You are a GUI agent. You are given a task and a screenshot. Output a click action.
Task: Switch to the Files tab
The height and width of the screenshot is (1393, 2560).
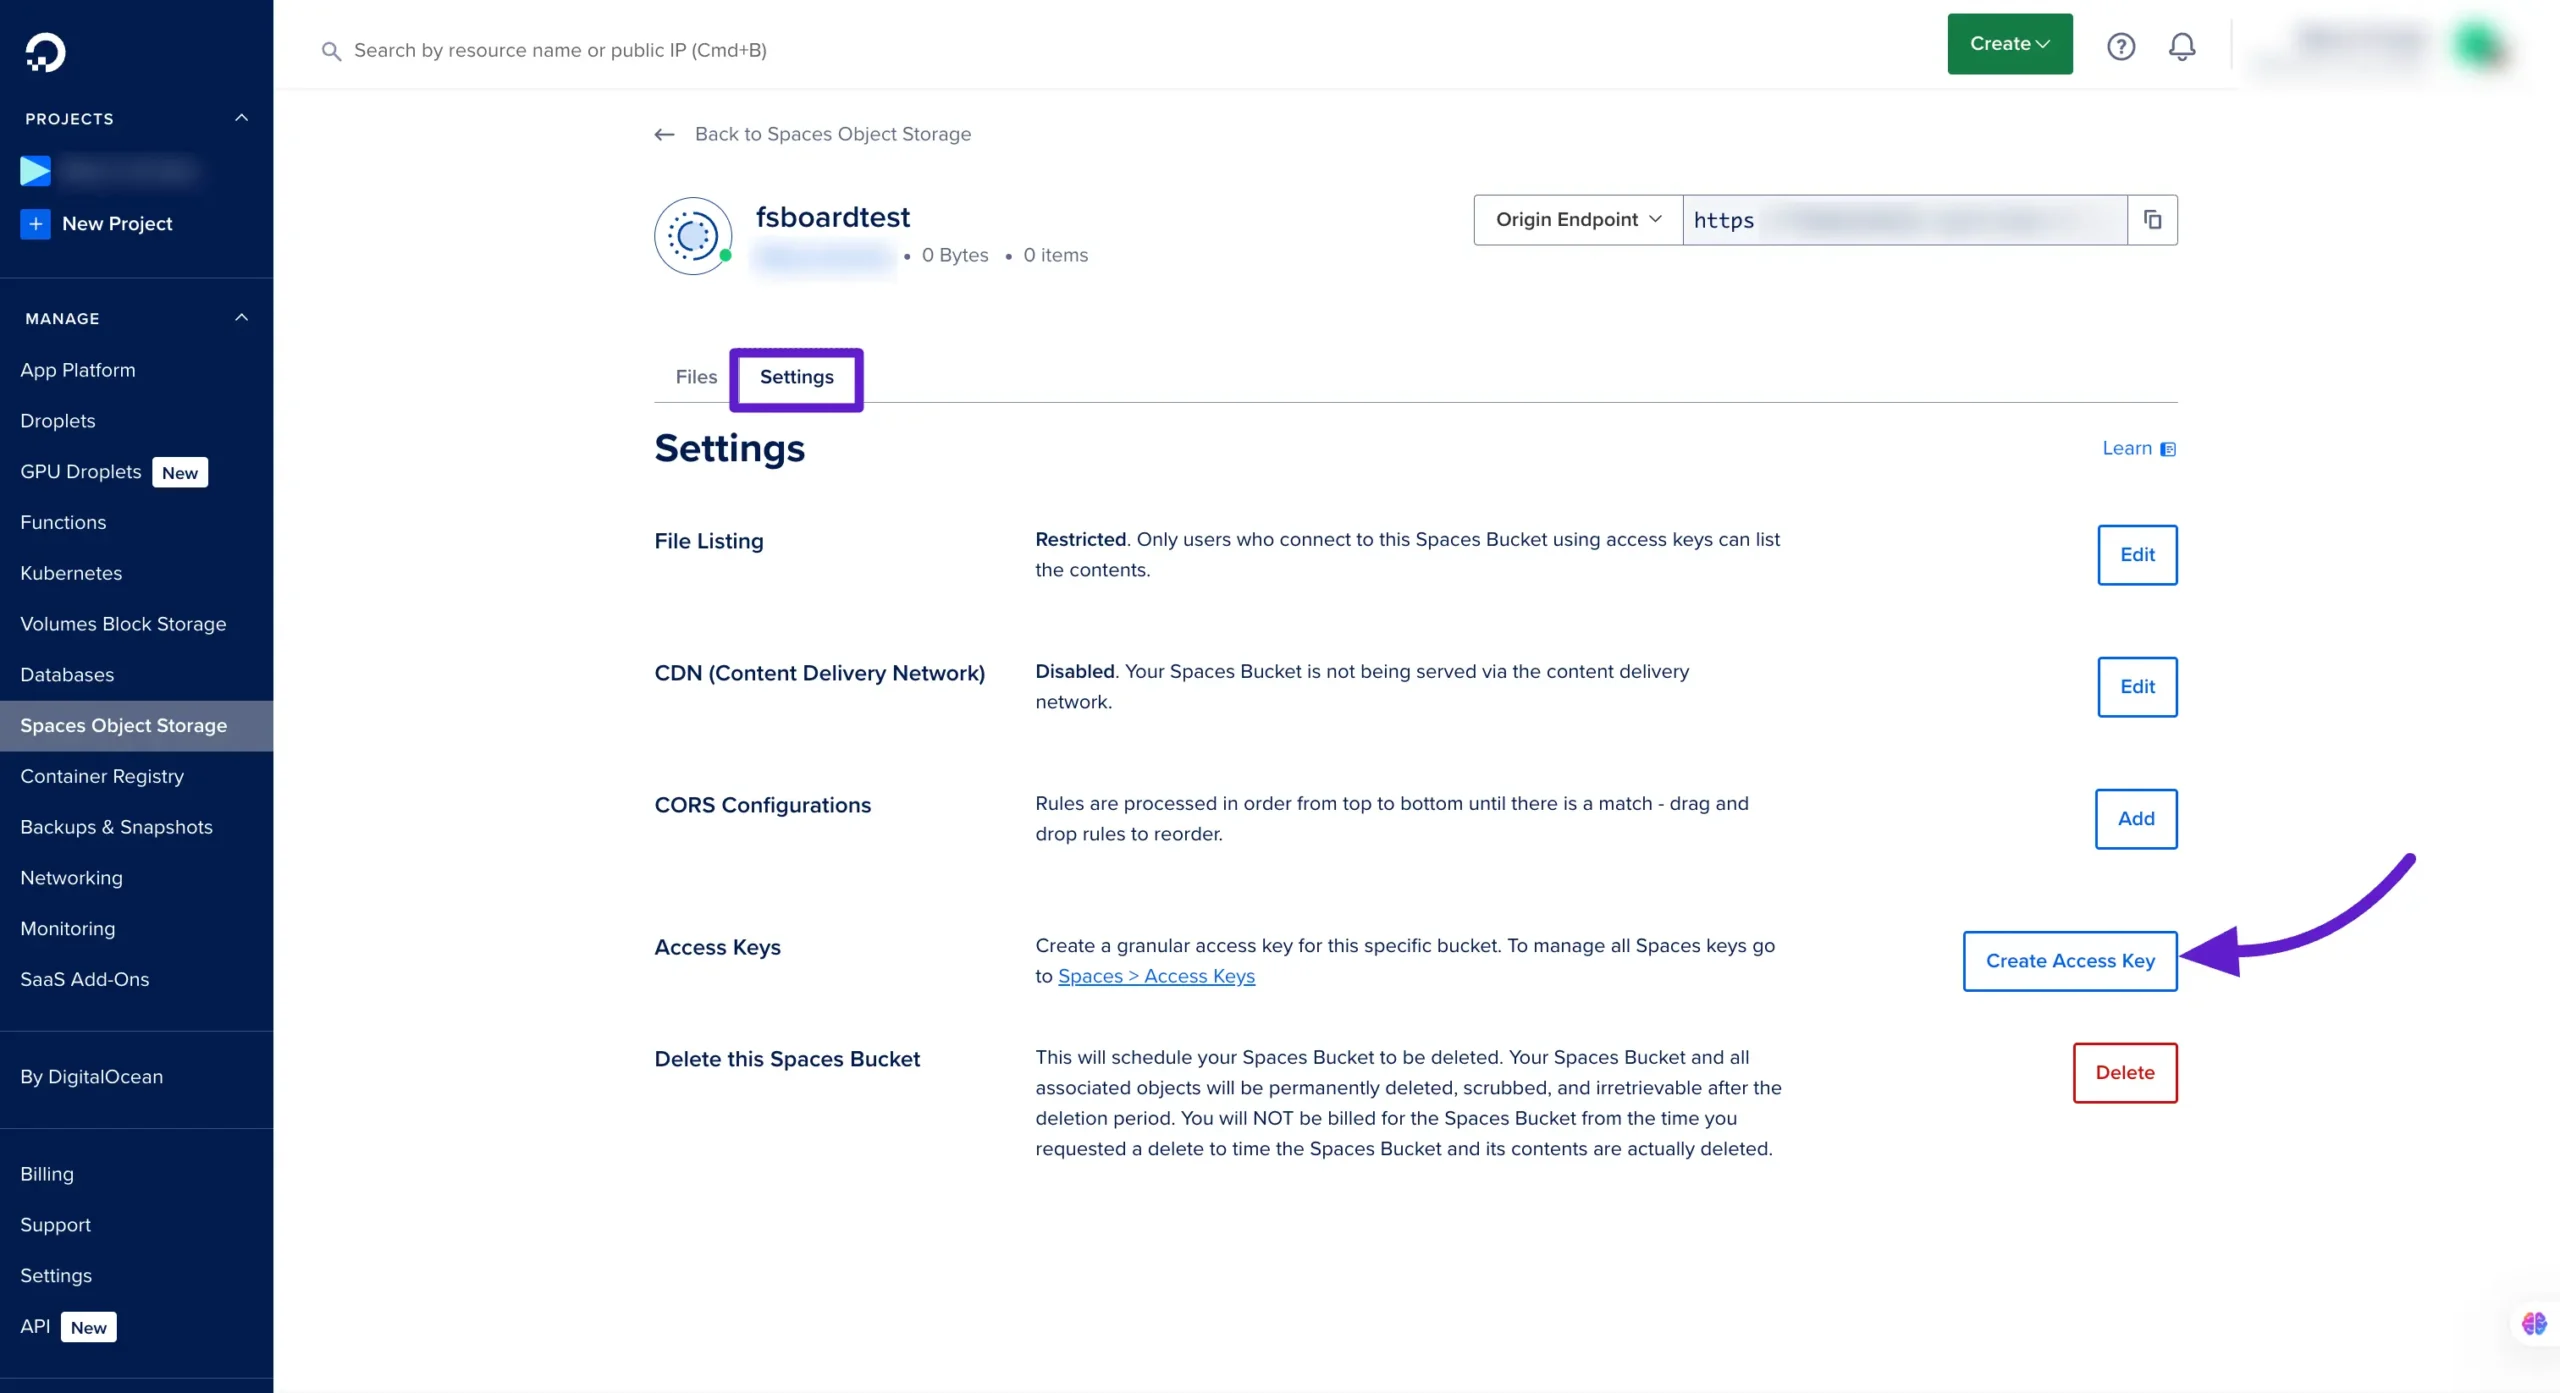pos(696,376)
